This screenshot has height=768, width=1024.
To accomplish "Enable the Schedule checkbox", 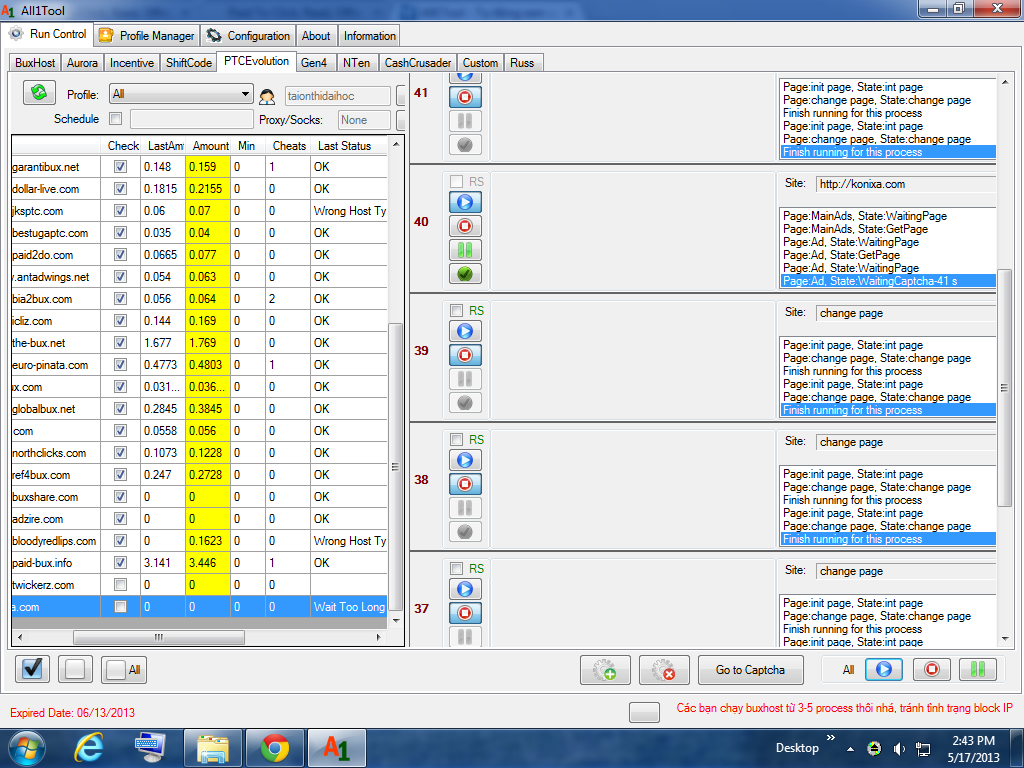I will point(115,119).
